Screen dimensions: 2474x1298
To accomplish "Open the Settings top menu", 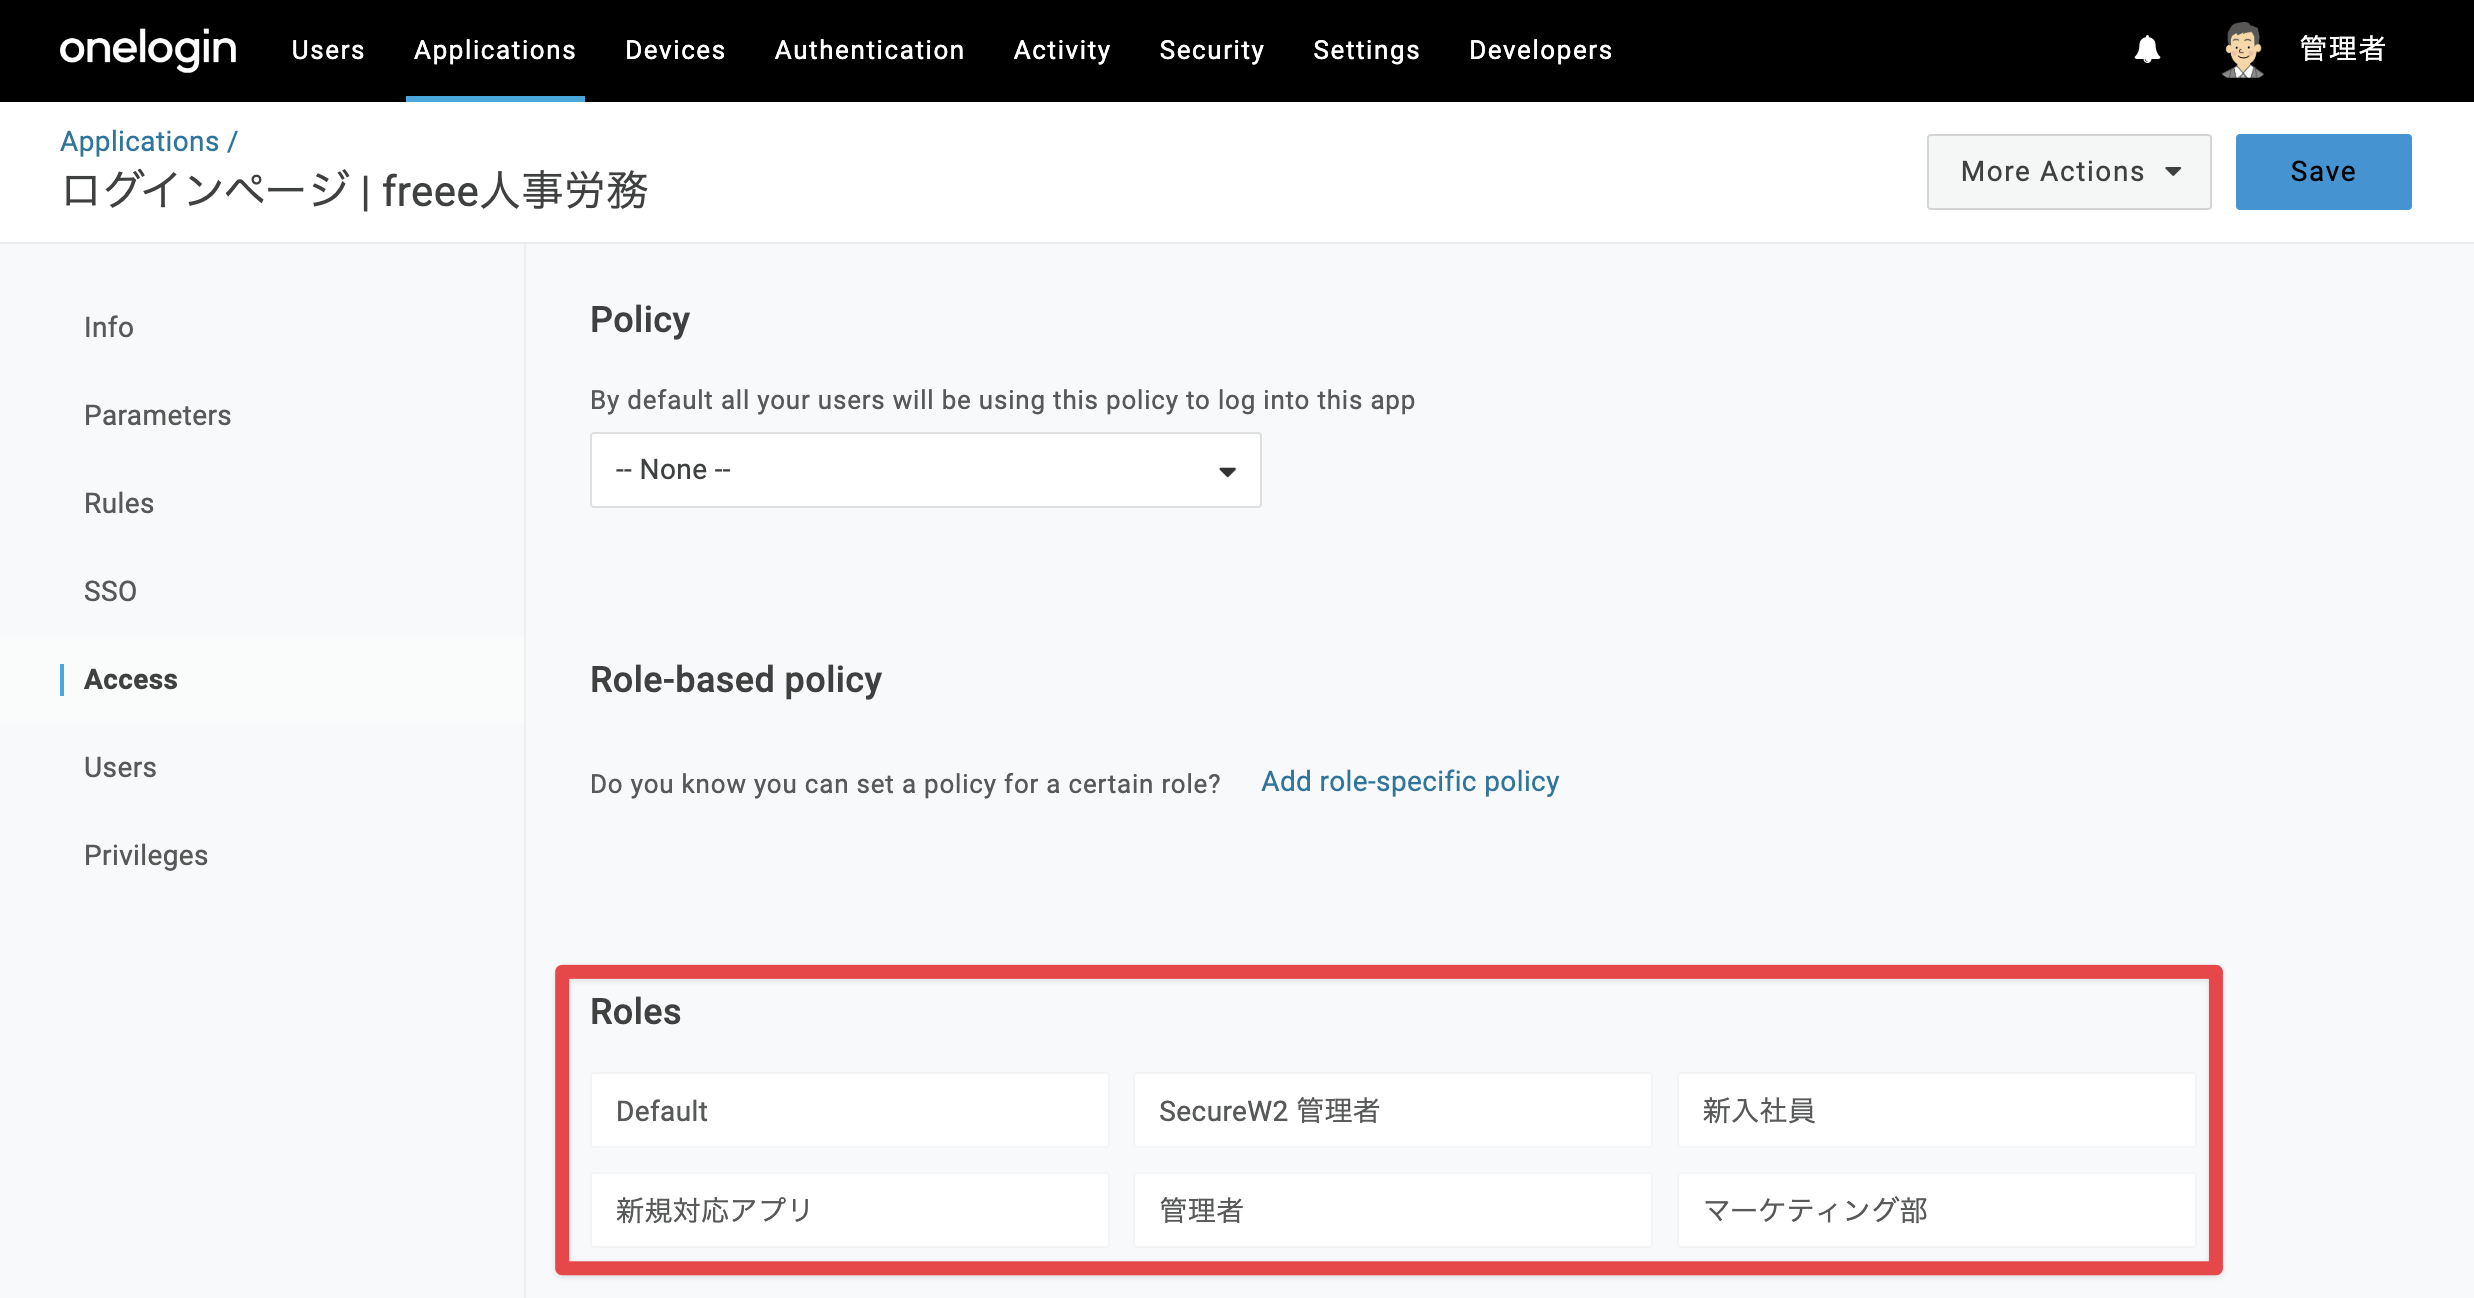I will (1366, 50).
